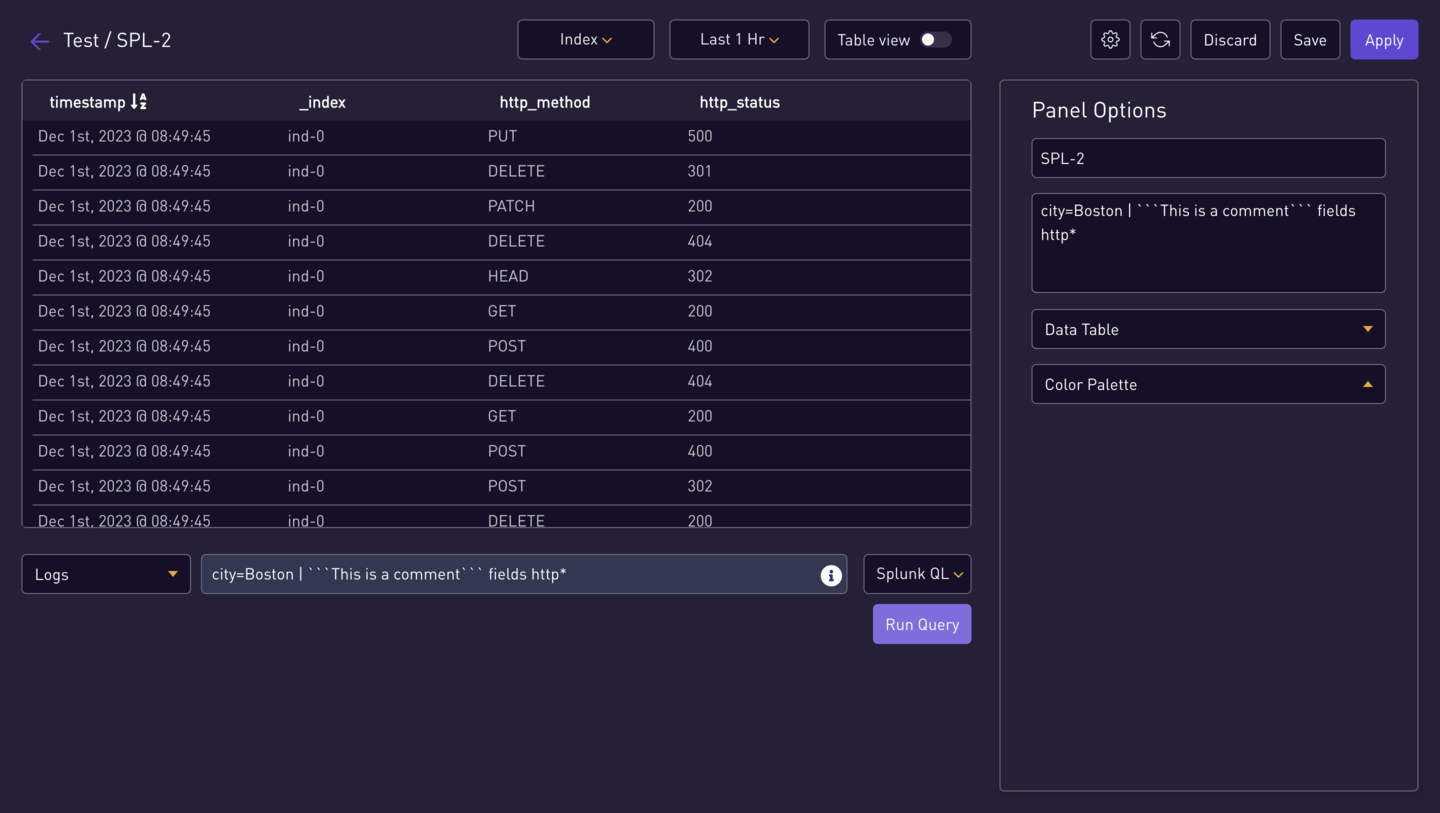Click the PUT method cell

point(503,136)
